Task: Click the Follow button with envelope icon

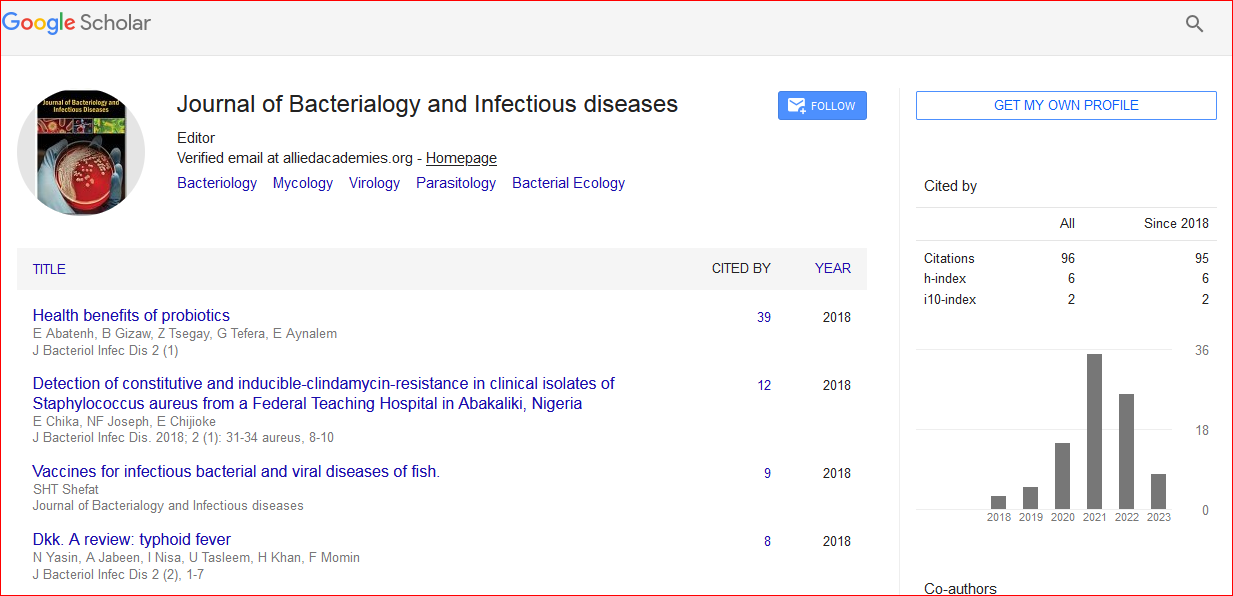Action: point(822,106)
